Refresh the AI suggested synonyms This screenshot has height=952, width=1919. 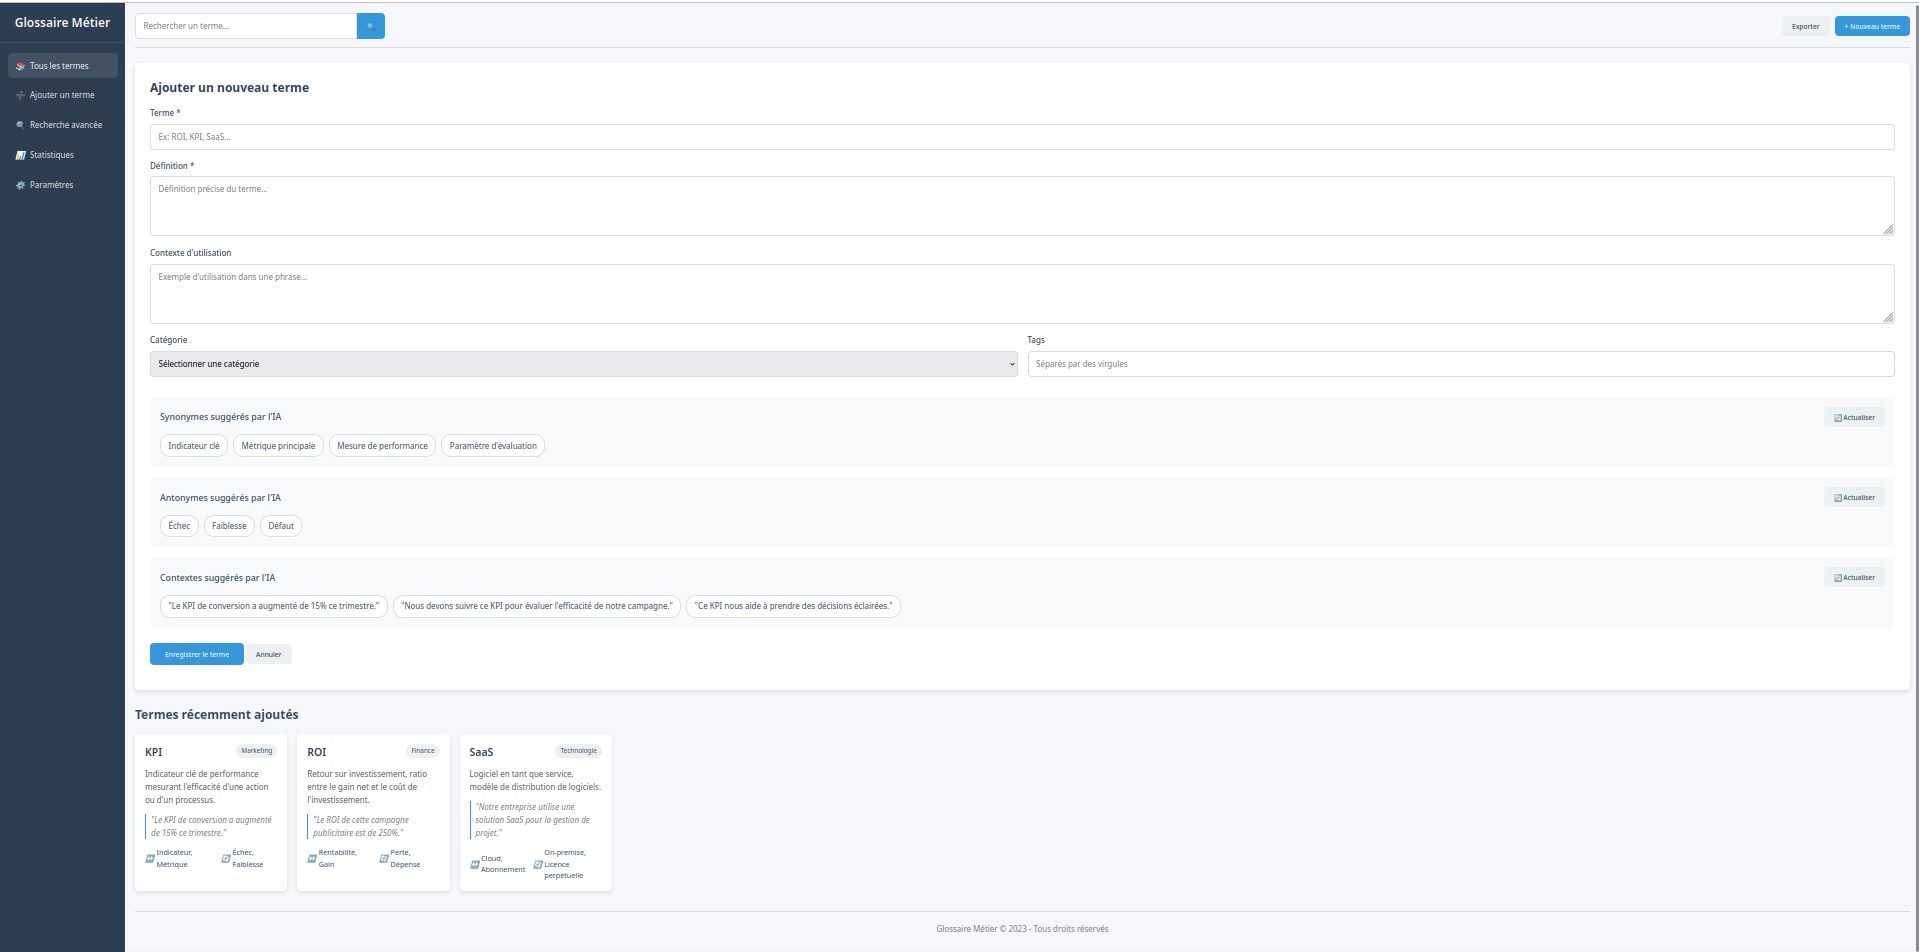coord(1853,417)
